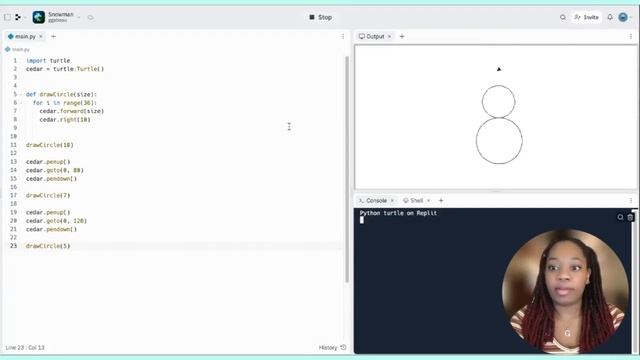Open the search magnifier in header
The width and height of the screenshot is (640, 360).
pyautogui.click(x=563, y=17)
